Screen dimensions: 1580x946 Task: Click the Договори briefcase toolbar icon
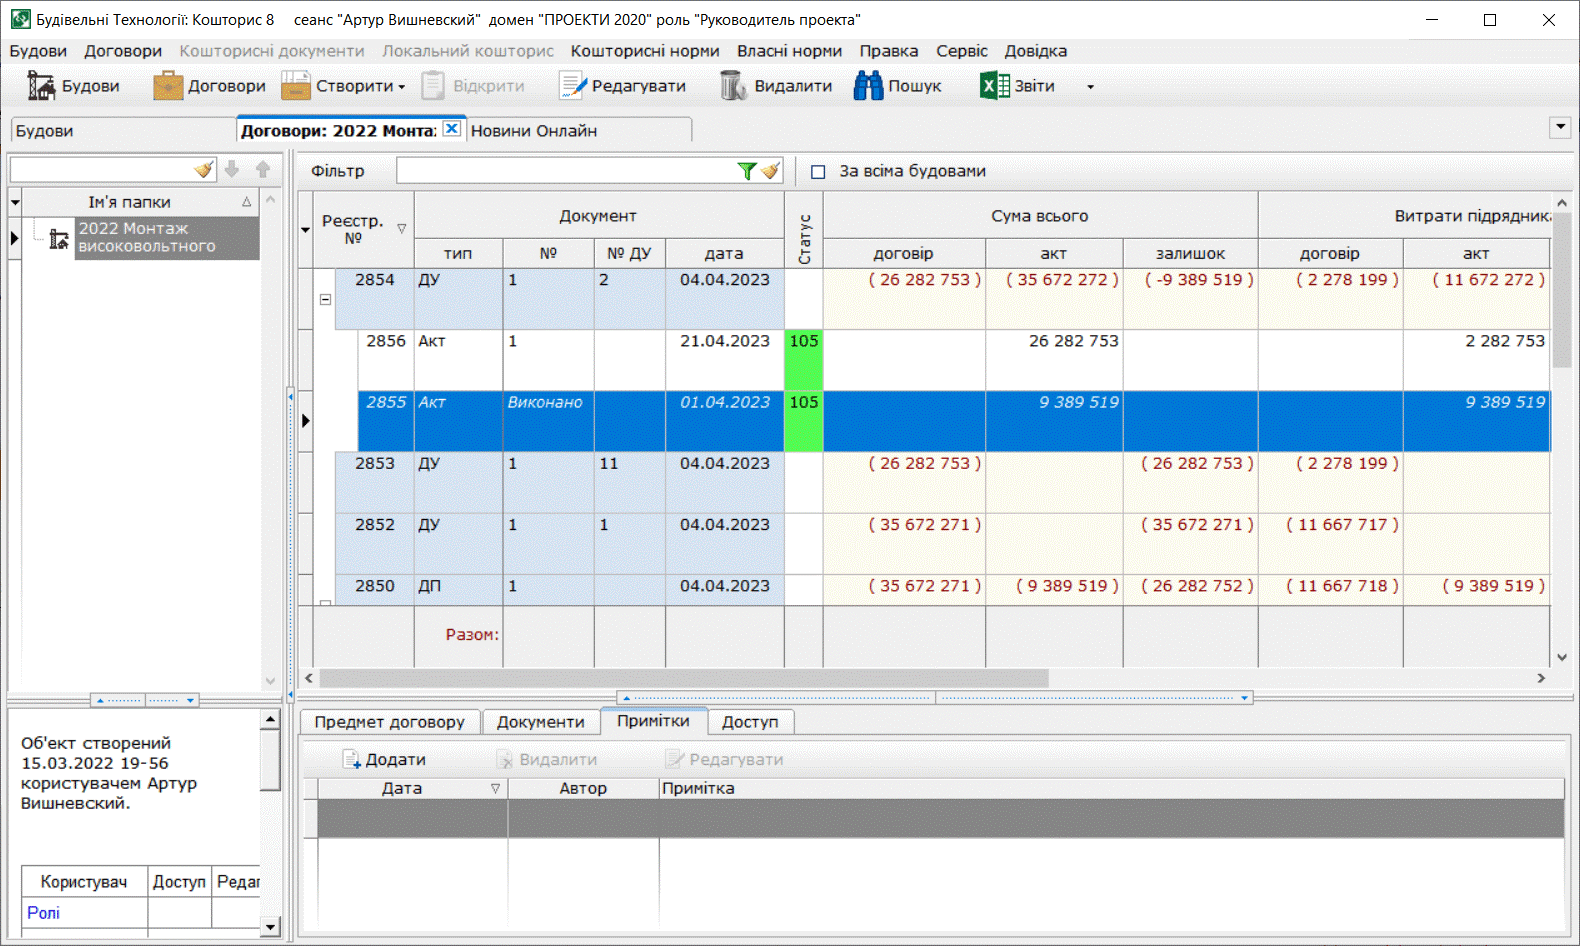[167, 87]
